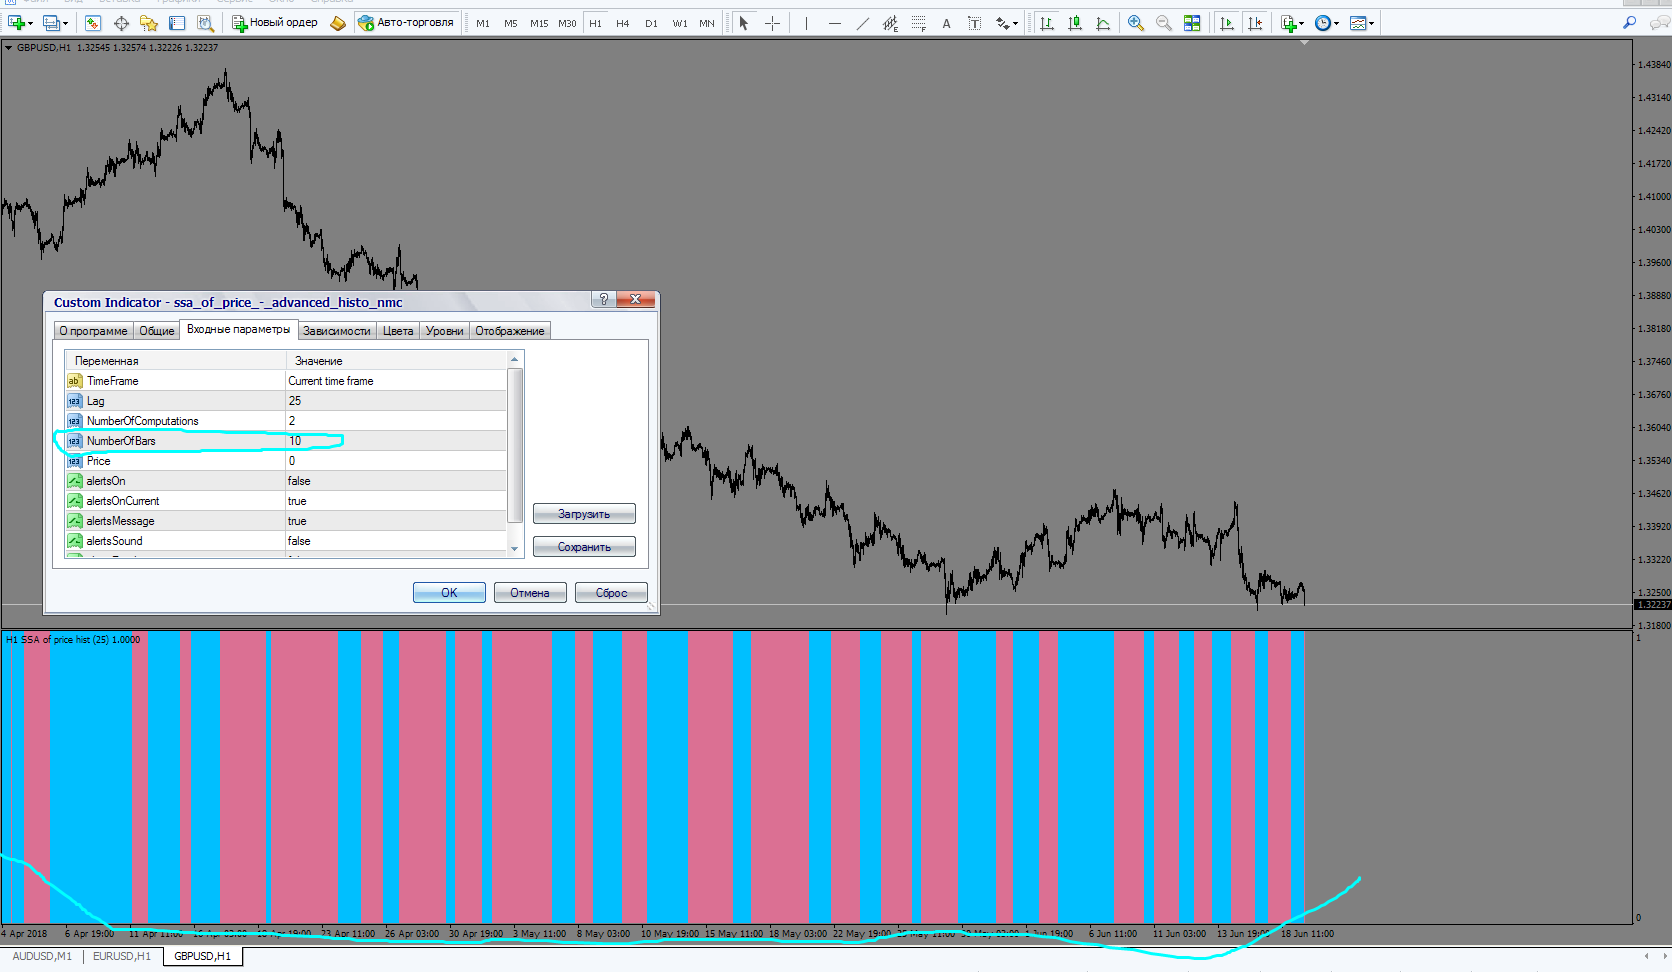Zoom out of the chart
This screenshot has width=1672, height=972.
(1164, 23)
